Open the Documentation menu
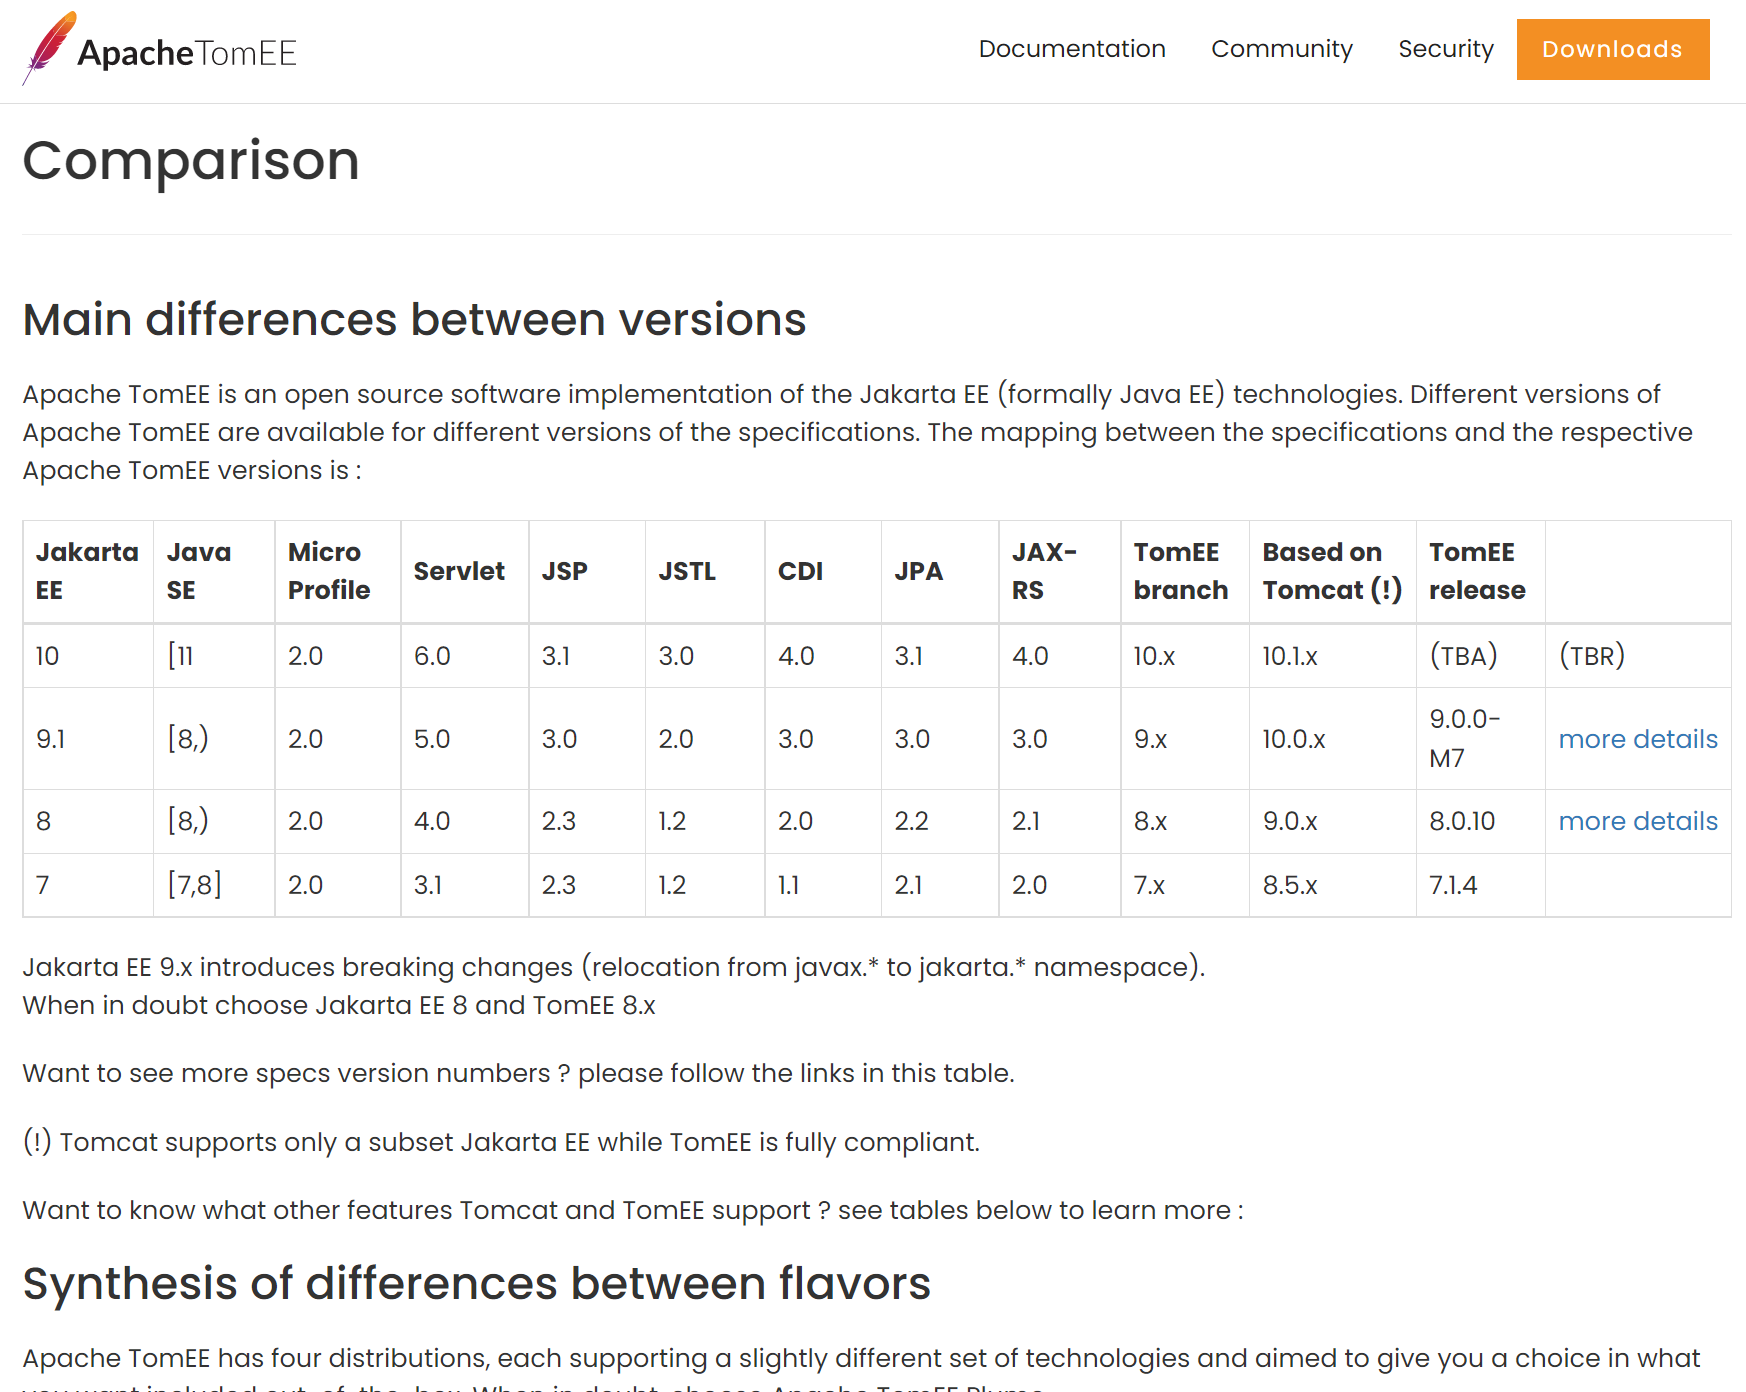The width and height of the screenshot is (1746, 1392). [1072, 49]
